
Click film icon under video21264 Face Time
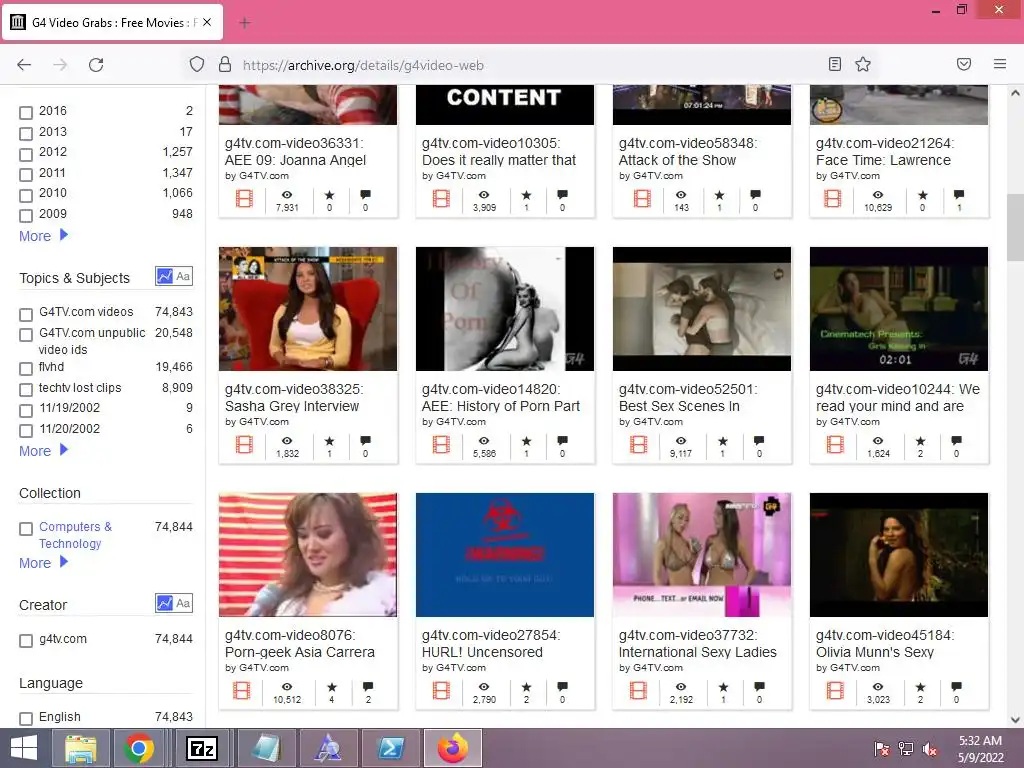pyautogui.click(x=833, y=199)
